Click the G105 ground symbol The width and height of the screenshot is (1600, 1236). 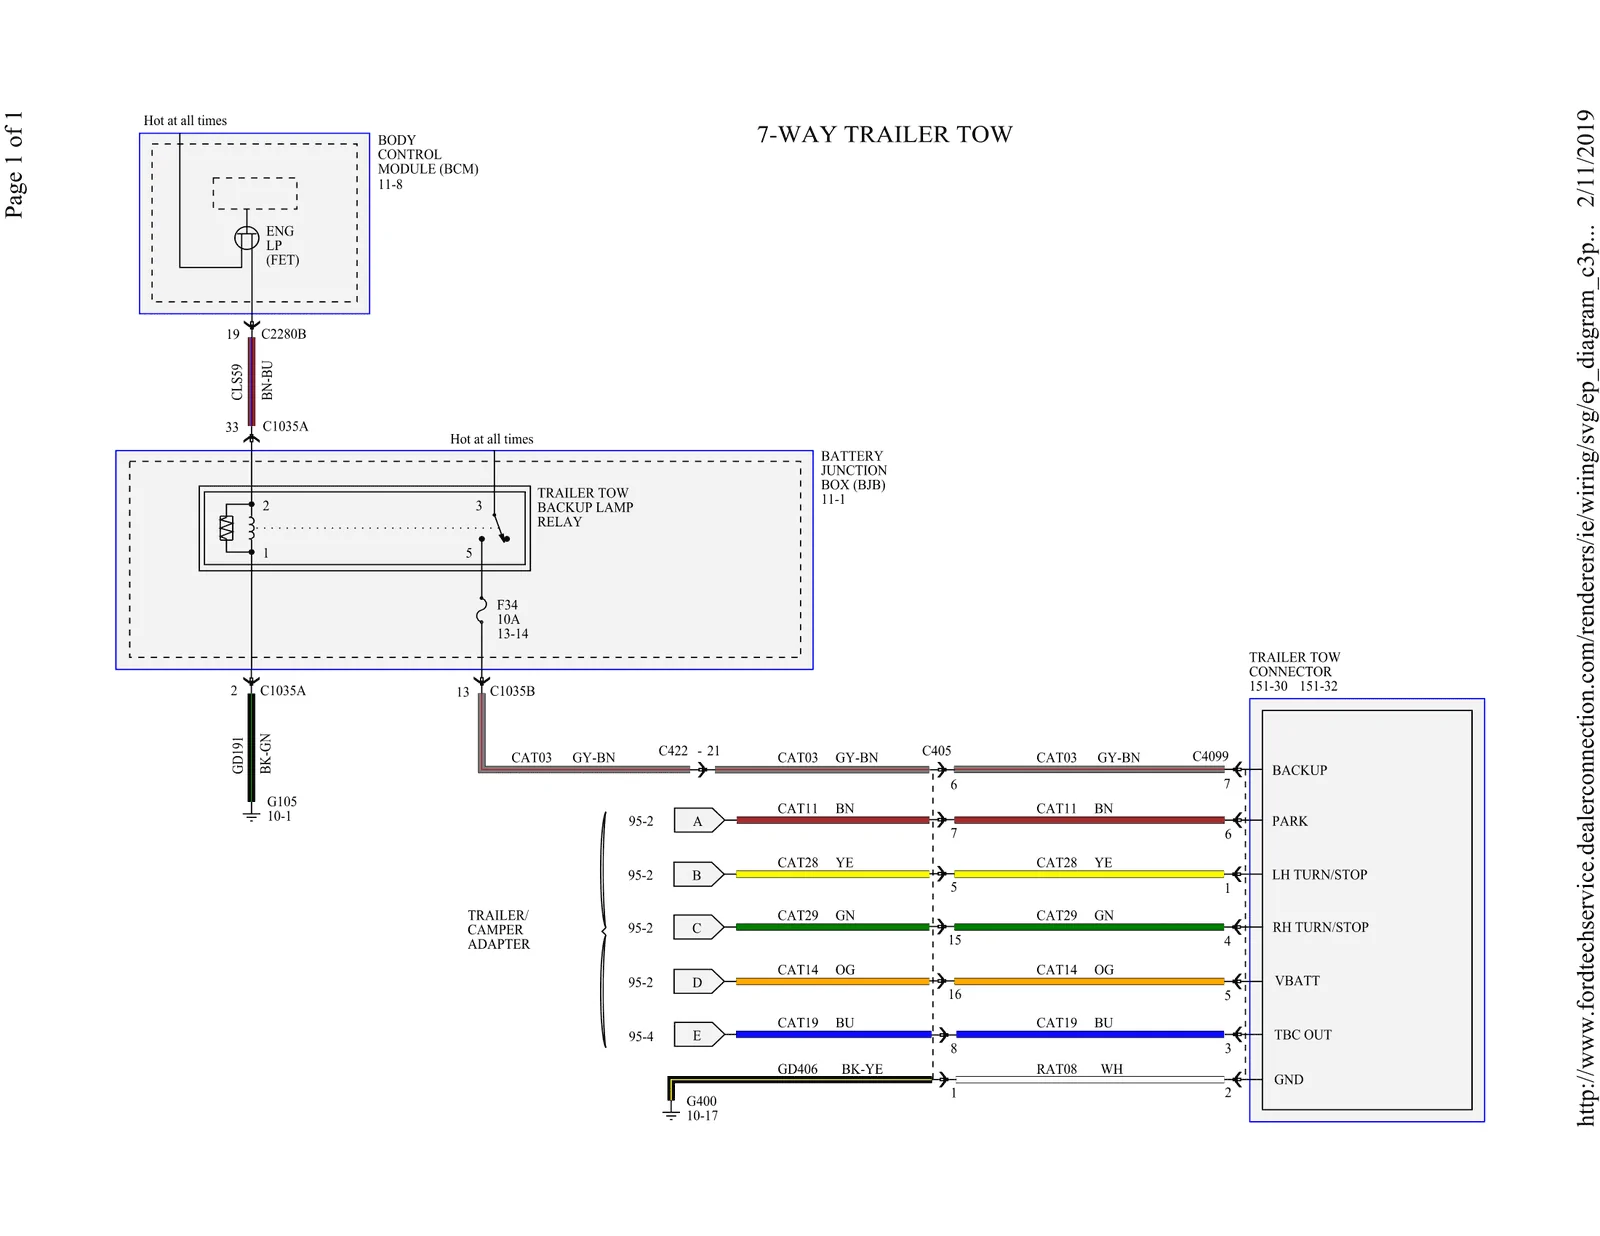point(251,815)
